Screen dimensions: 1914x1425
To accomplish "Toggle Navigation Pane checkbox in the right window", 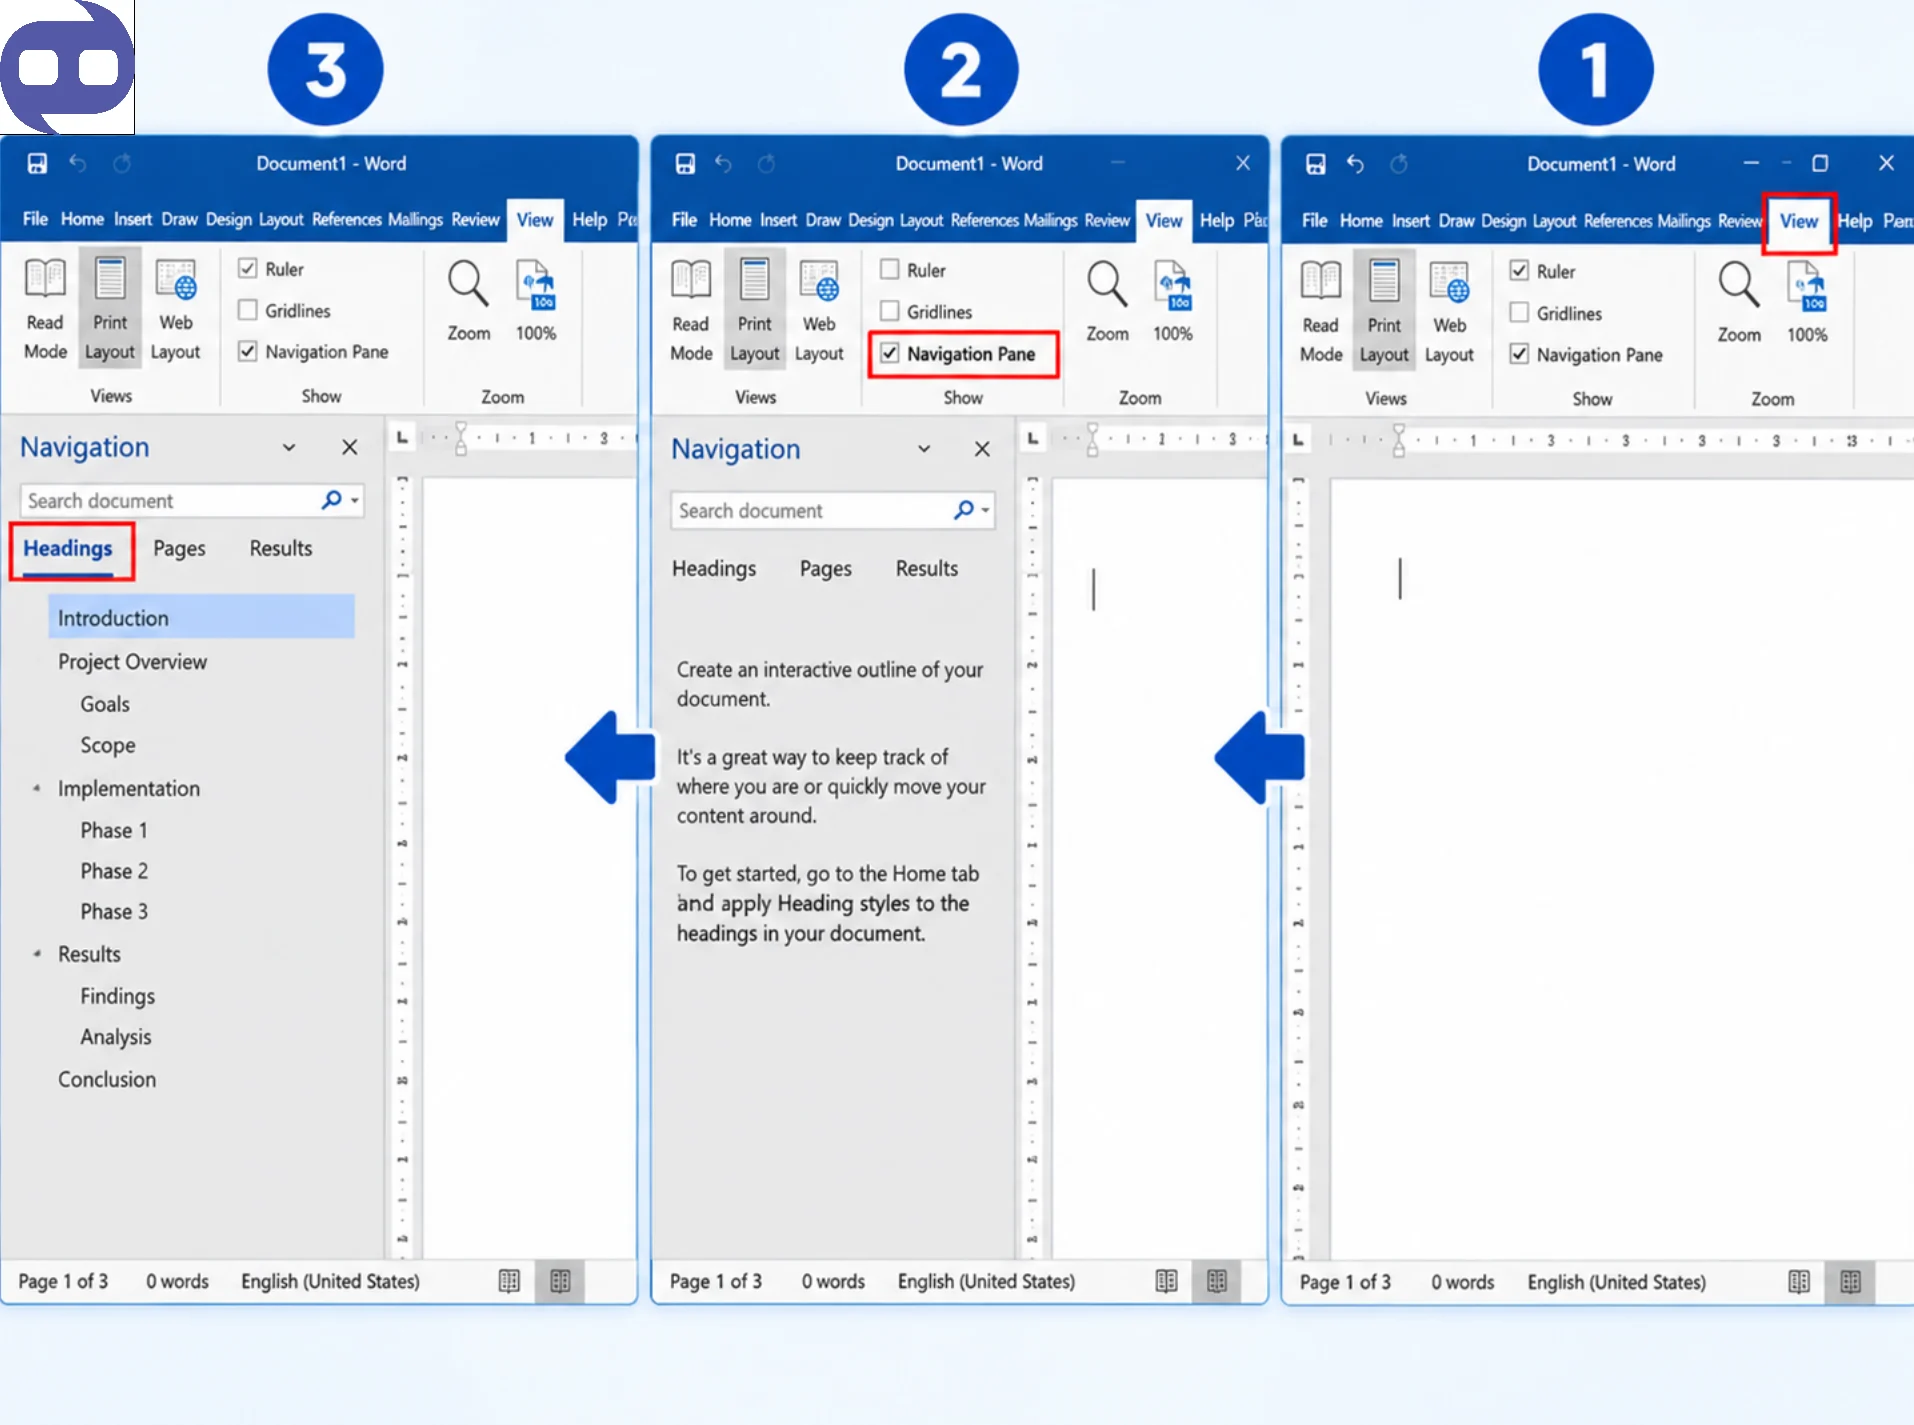I will pos(1519,354).
